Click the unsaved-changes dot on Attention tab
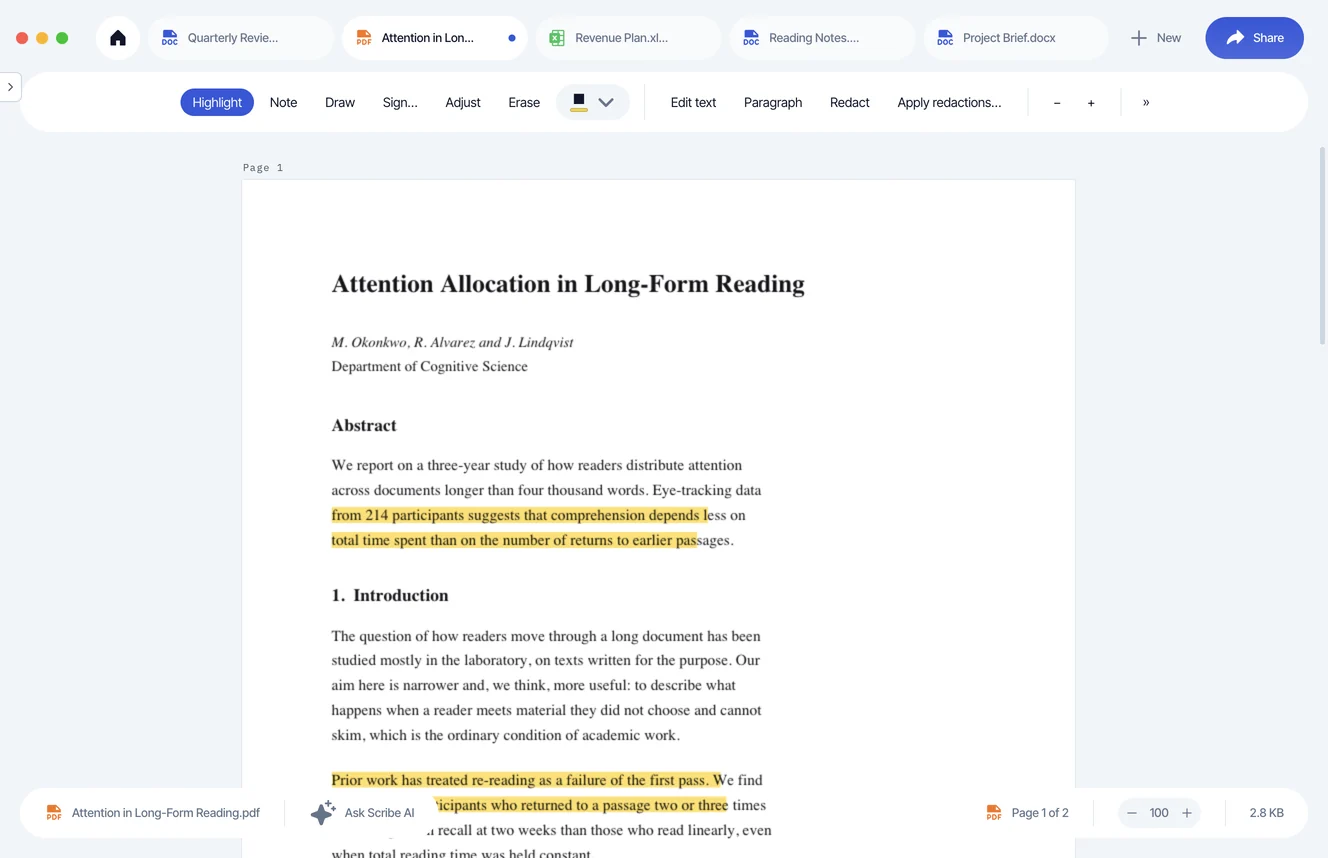Viewport: 1328px width, 858px height. pyautogui.click(x=512, y=38)
